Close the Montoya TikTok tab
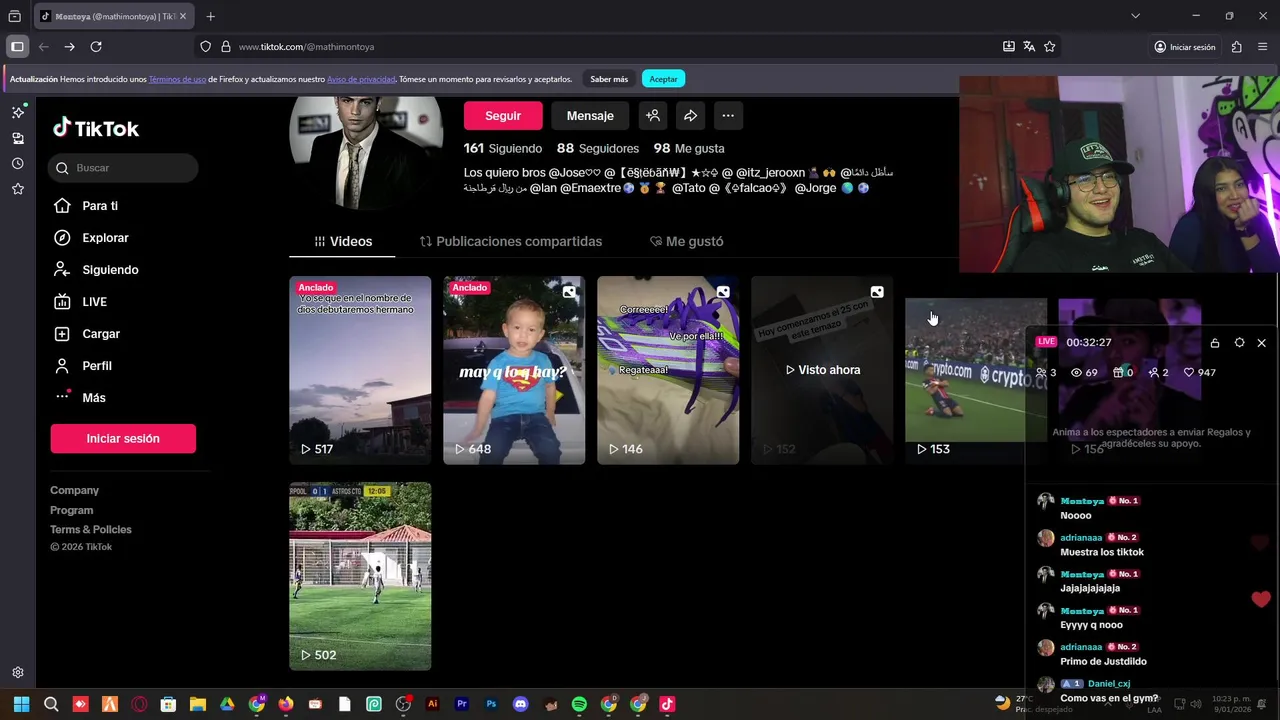This screenshot has height=720, width=1280. 183,16
